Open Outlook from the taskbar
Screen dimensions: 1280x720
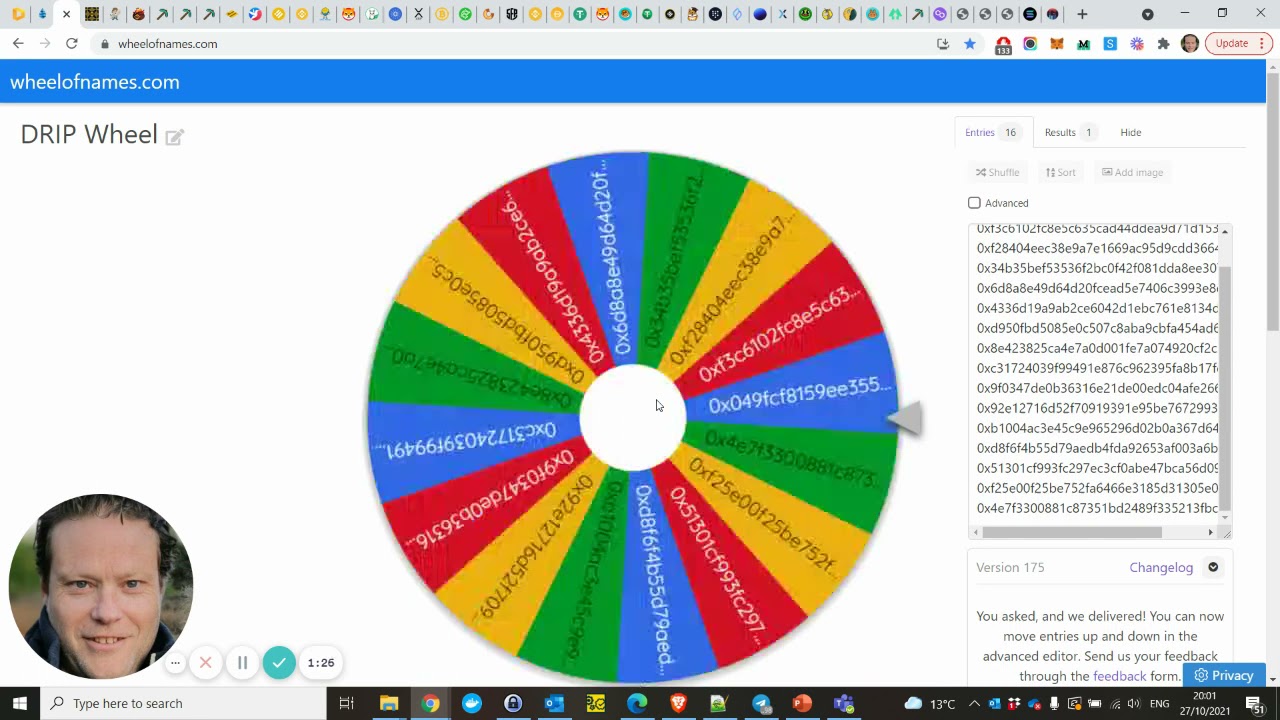pyautogui.click(x=554, y=703)
